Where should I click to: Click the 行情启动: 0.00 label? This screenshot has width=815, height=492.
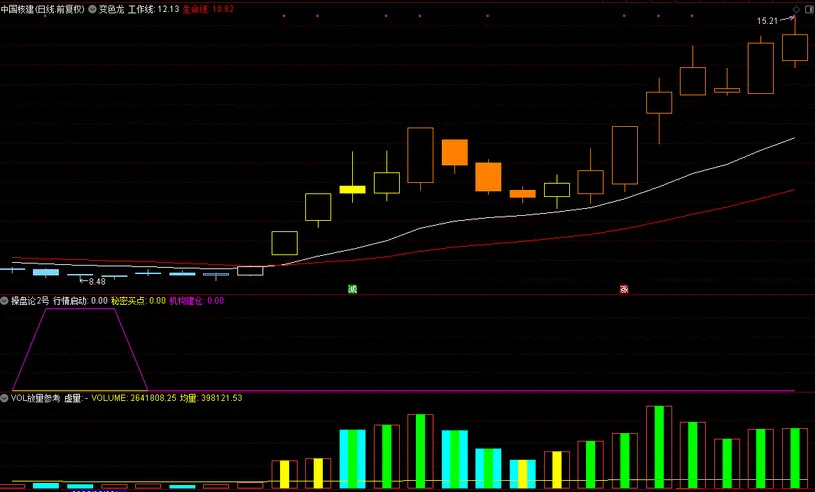coord(81,301)
